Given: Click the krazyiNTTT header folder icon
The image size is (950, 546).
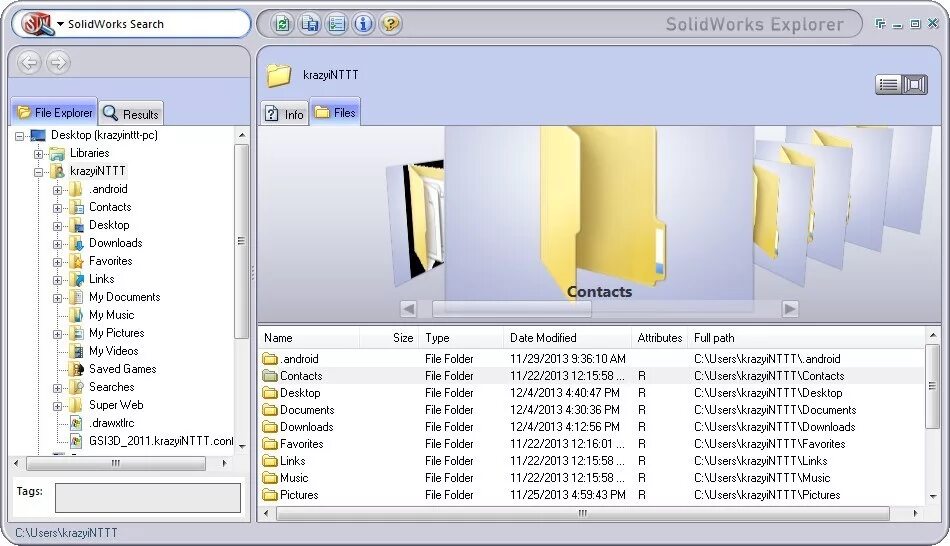Looking at the screenshot, I should point(279,76).
